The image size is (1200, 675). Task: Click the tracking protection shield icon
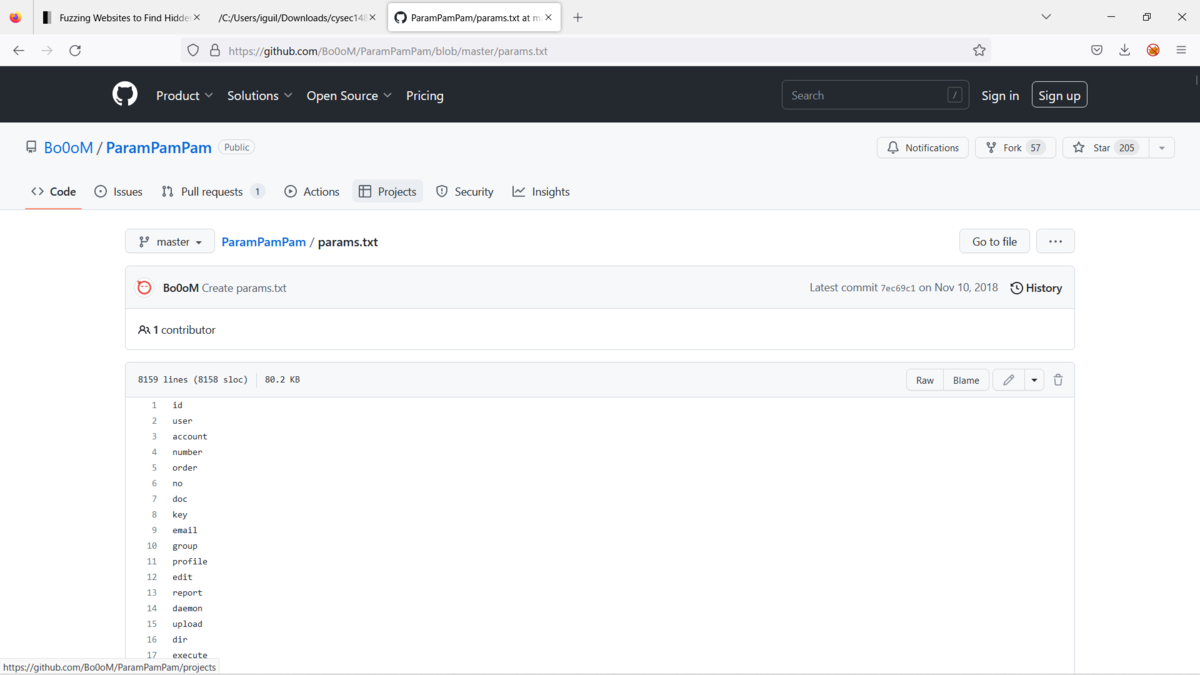click(194, 50)
